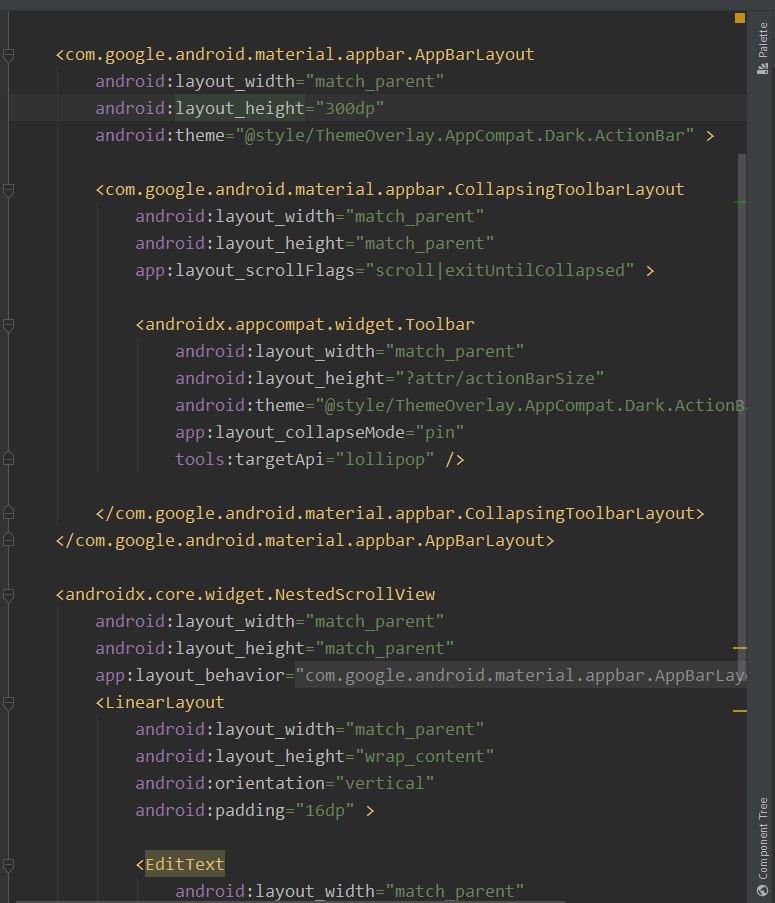
Task: Click the closing CollapsingToolbarLayout tag text
Action: tap(400, 514)
